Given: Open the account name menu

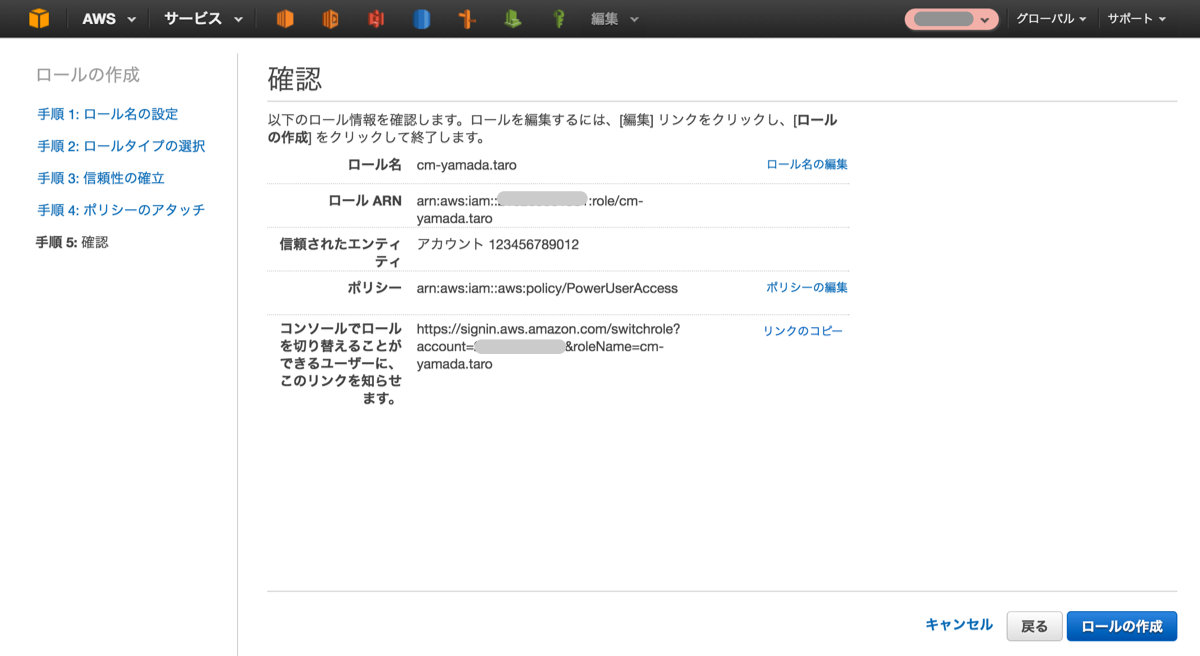Looking at the screenshot, I should 948,18.
